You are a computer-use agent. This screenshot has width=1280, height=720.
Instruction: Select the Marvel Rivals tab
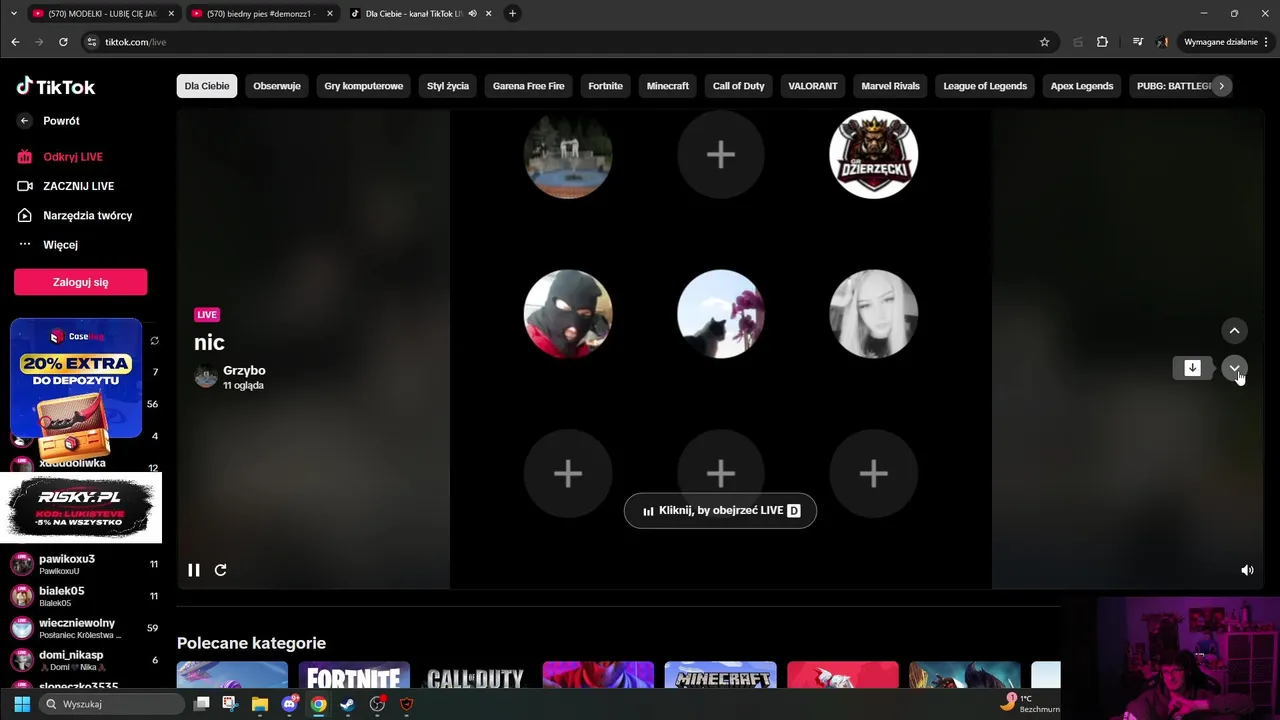891,86
